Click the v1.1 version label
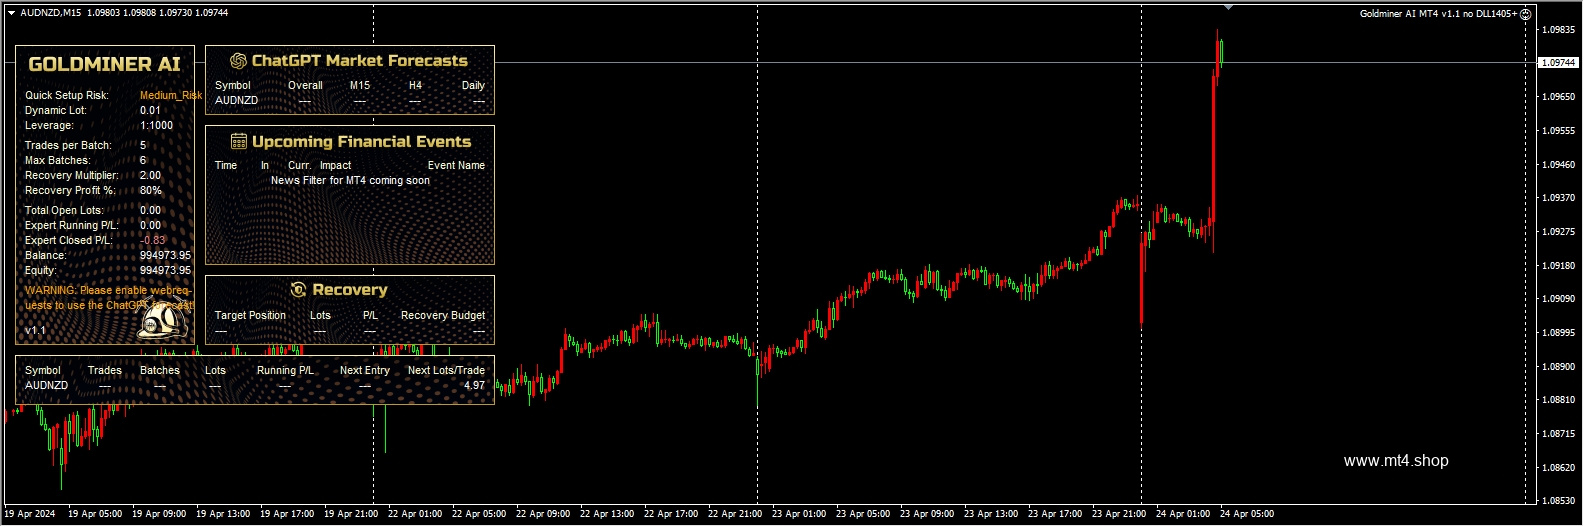Screen dimensions: 1584x527 click(x=35, y=330)
